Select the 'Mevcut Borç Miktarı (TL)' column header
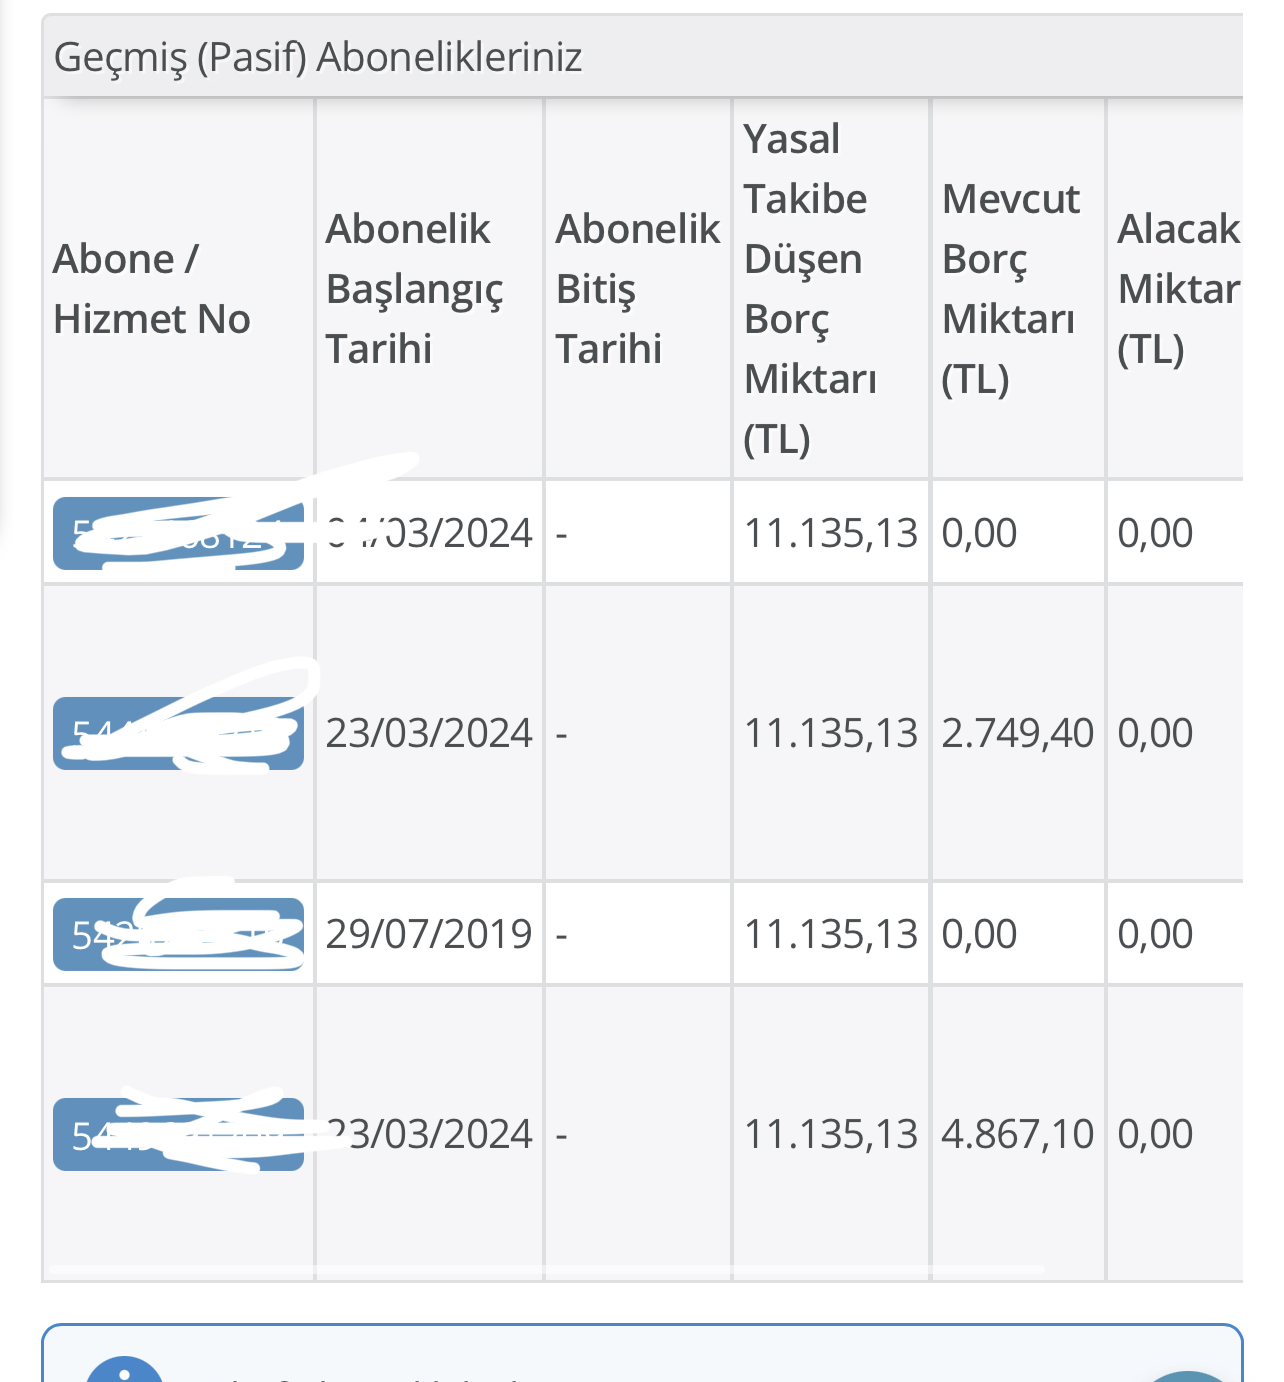1284x1382 pixels. pos(1011,289)
